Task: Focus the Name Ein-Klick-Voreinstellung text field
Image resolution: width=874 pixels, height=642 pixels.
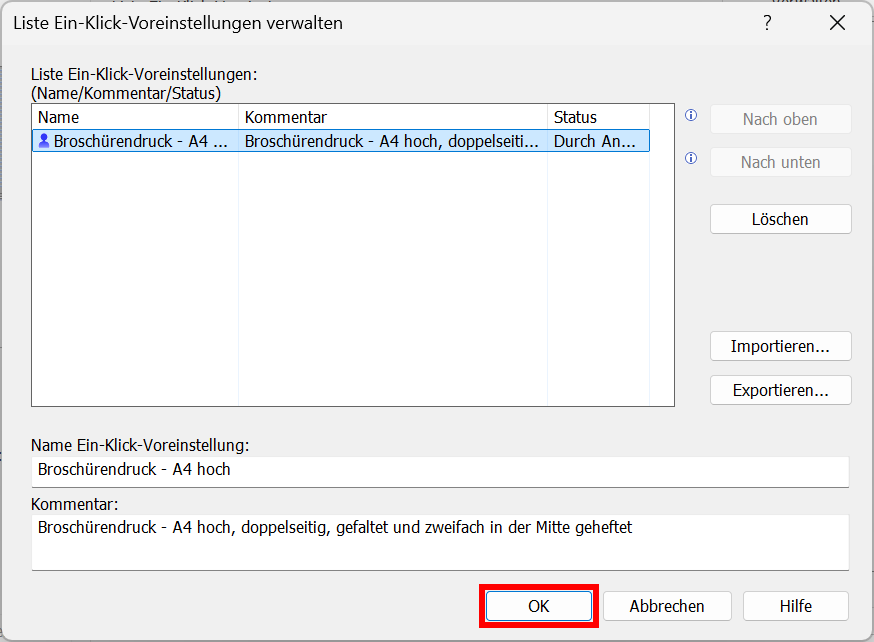Action: point(440,470)
